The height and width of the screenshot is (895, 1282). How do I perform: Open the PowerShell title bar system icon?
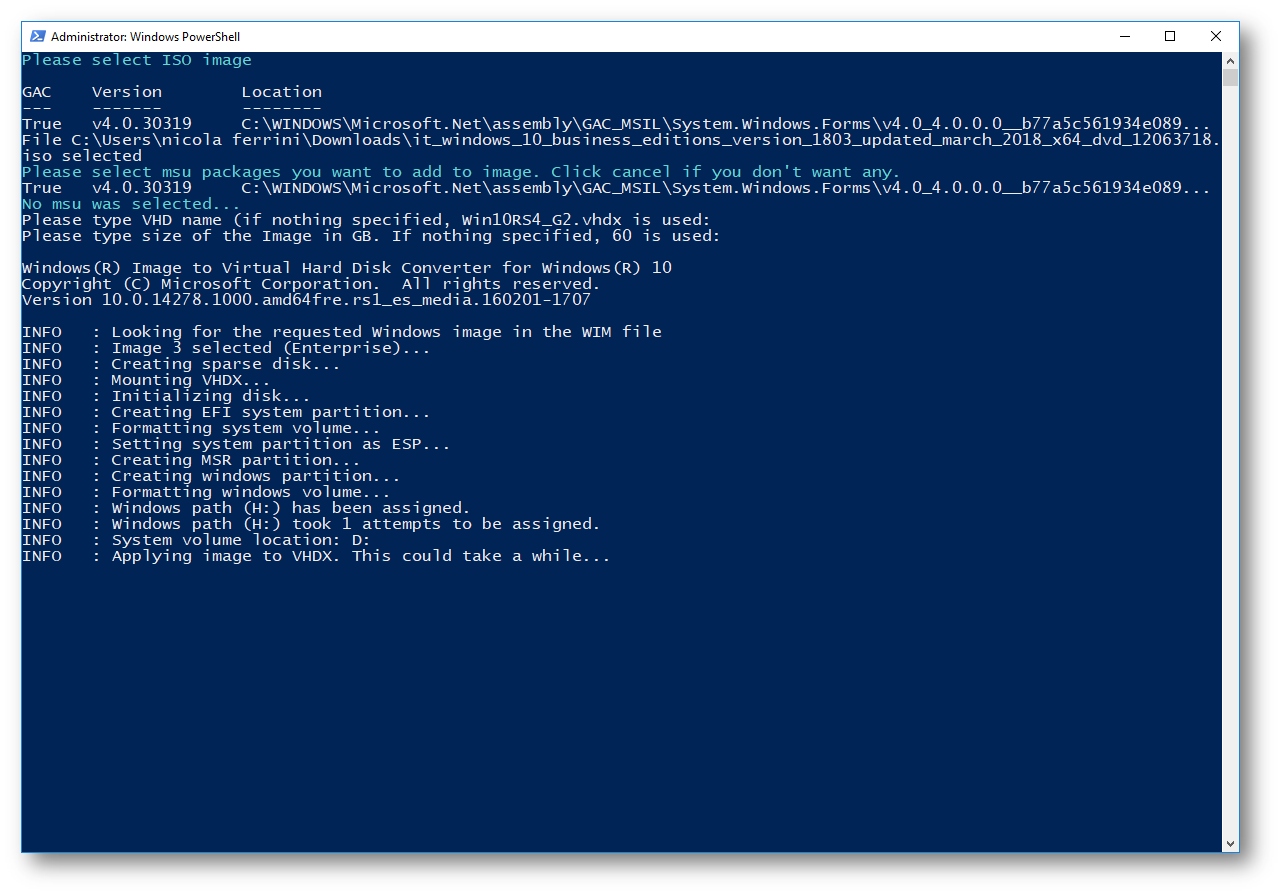coord(37,37)
